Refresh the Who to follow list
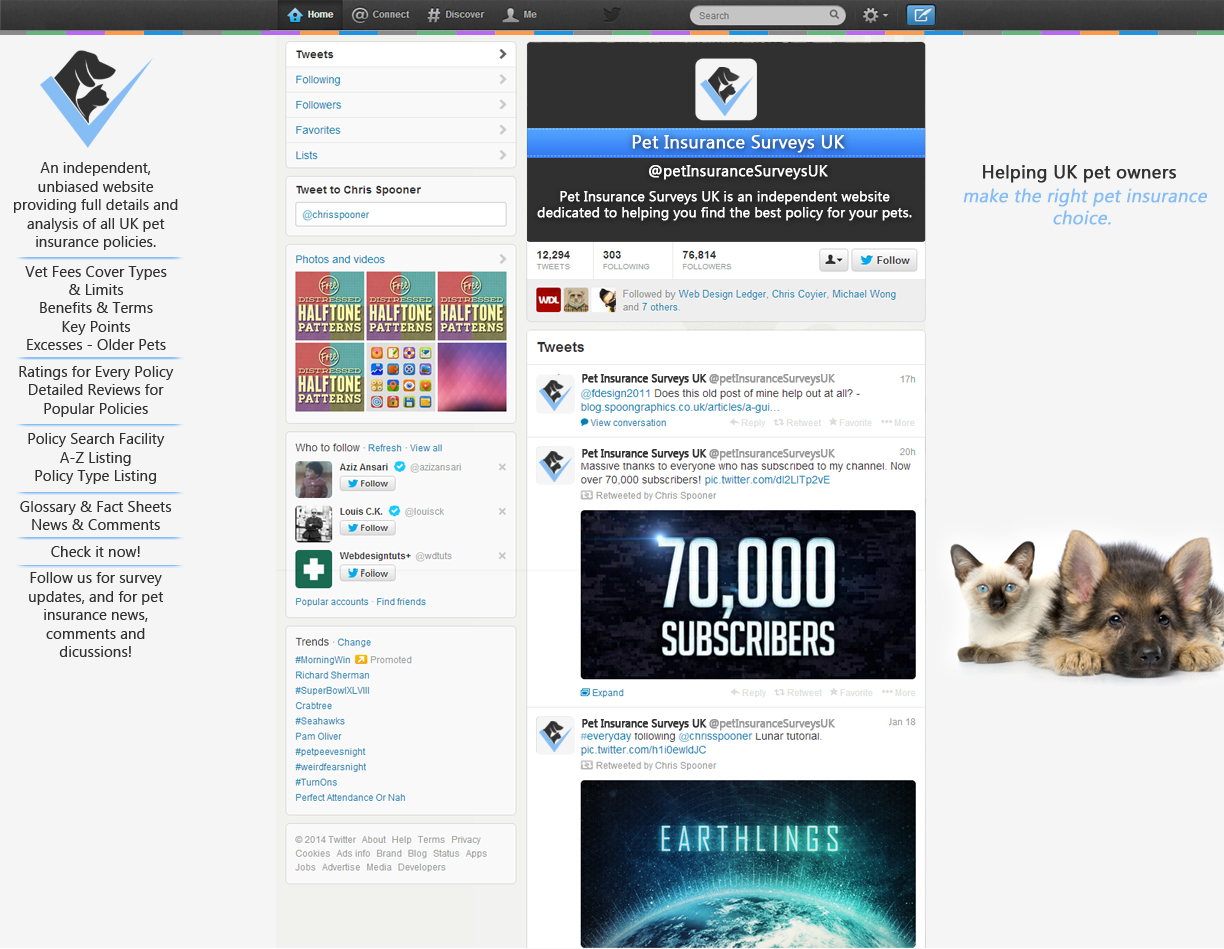The height and width of the screenshot is (949, 1224). pyautogui.click(x=385, y=448)
